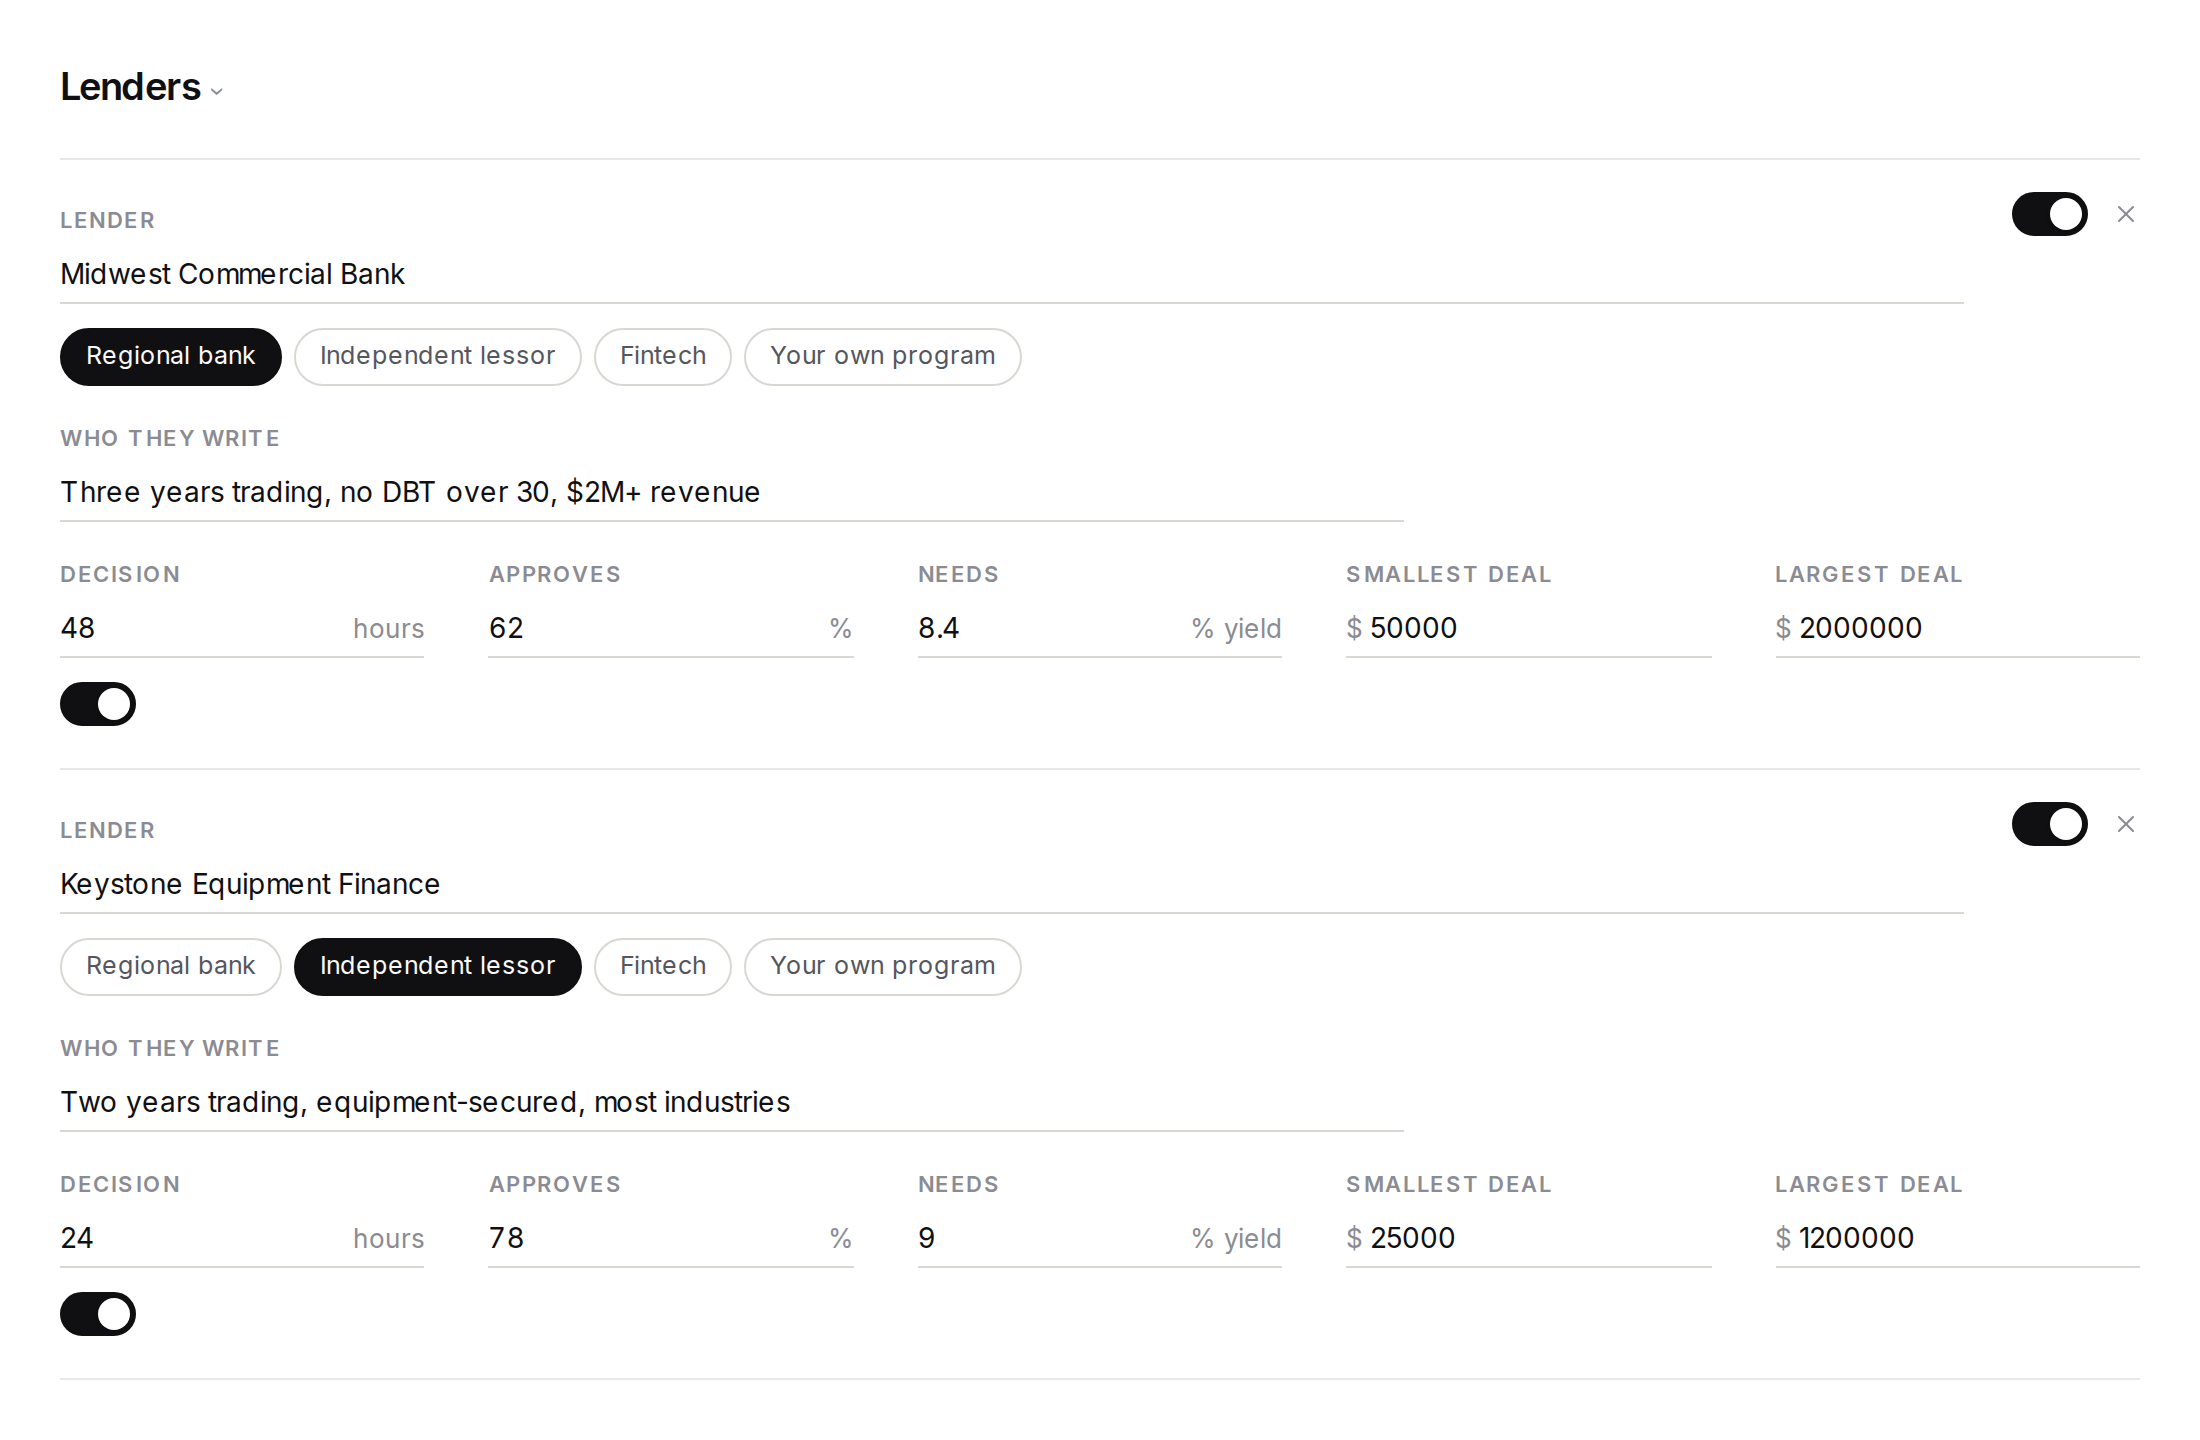Select Independent lessor for Keystone Equipment Finance
This screenshot has height=1440, width=2200.
[x=438, y=966]
